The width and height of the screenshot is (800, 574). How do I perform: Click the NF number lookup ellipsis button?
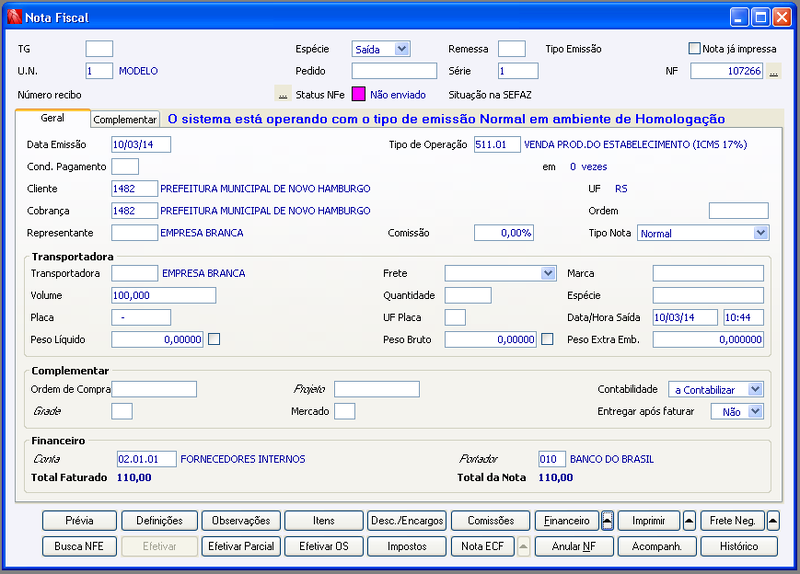click(773, 71)
